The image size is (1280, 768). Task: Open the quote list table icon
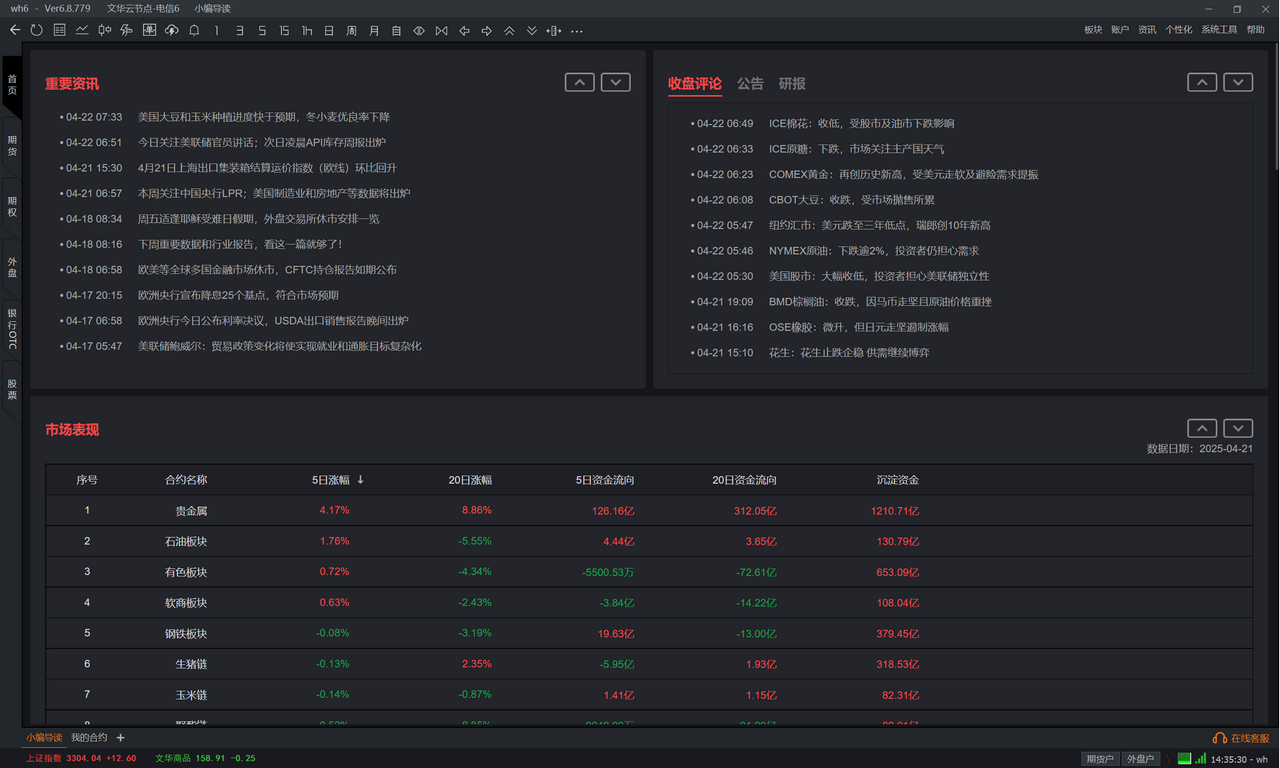pos(60,30)
